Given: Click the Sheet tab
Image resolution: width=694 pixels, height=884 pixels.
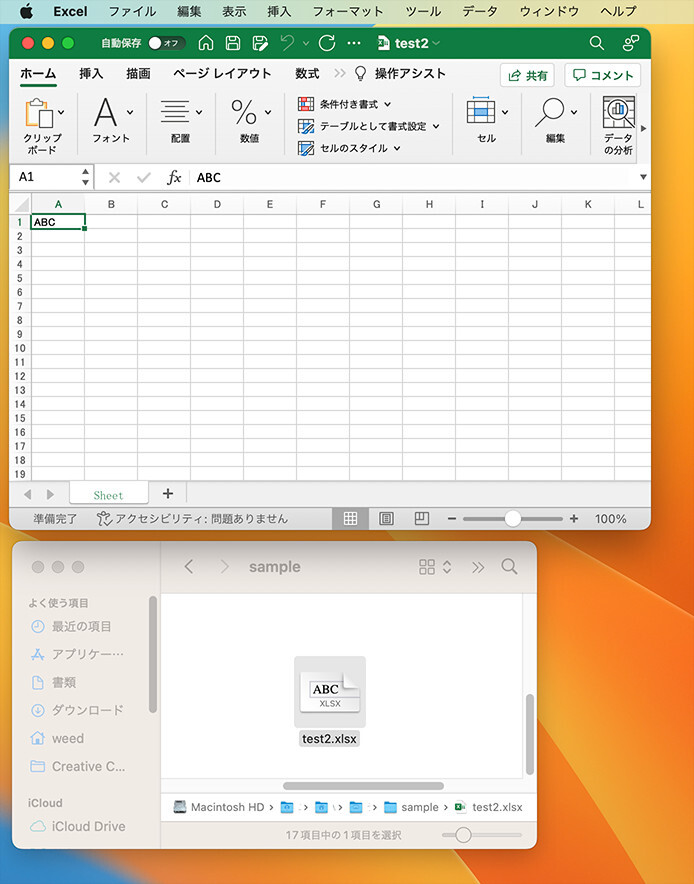Looking at the screenshot, I should 109,494.
